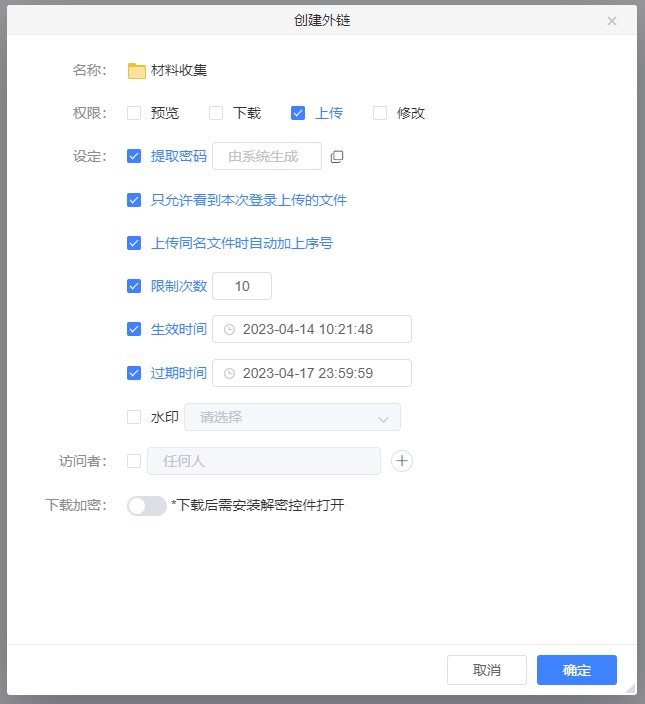Screen dimensions: 645x704
Task: Click the 提取密码 input field
Action: [267, 156]
